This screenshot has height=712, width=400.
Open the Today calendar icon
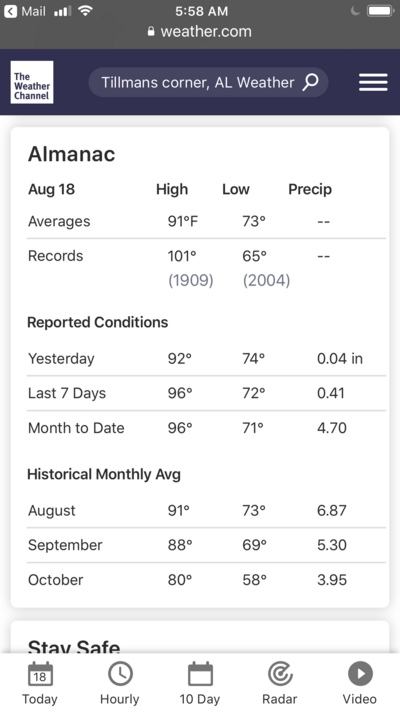coord(40,675)
